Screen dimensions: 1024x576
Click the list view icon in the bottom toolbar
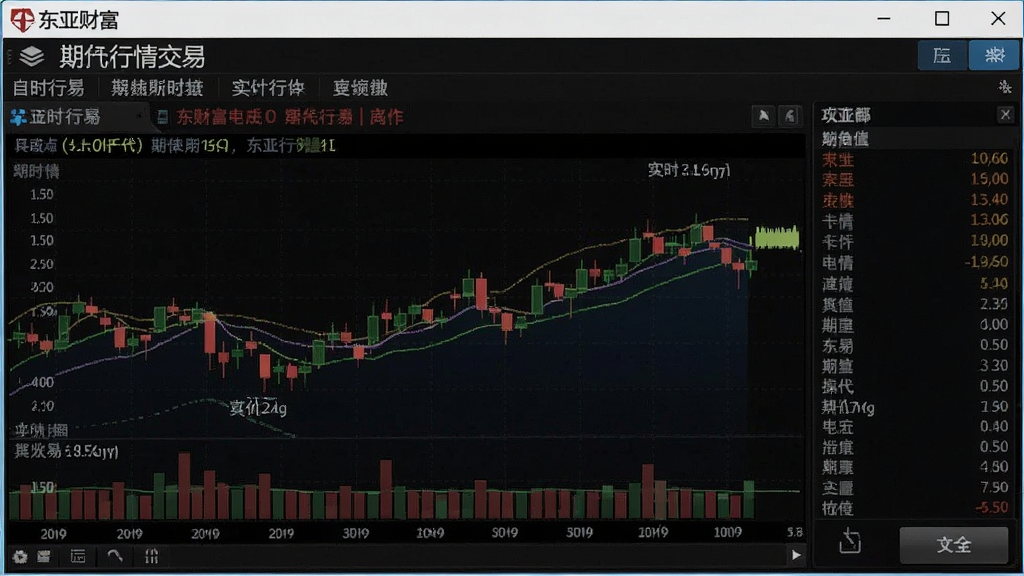[x=78, y=556]
